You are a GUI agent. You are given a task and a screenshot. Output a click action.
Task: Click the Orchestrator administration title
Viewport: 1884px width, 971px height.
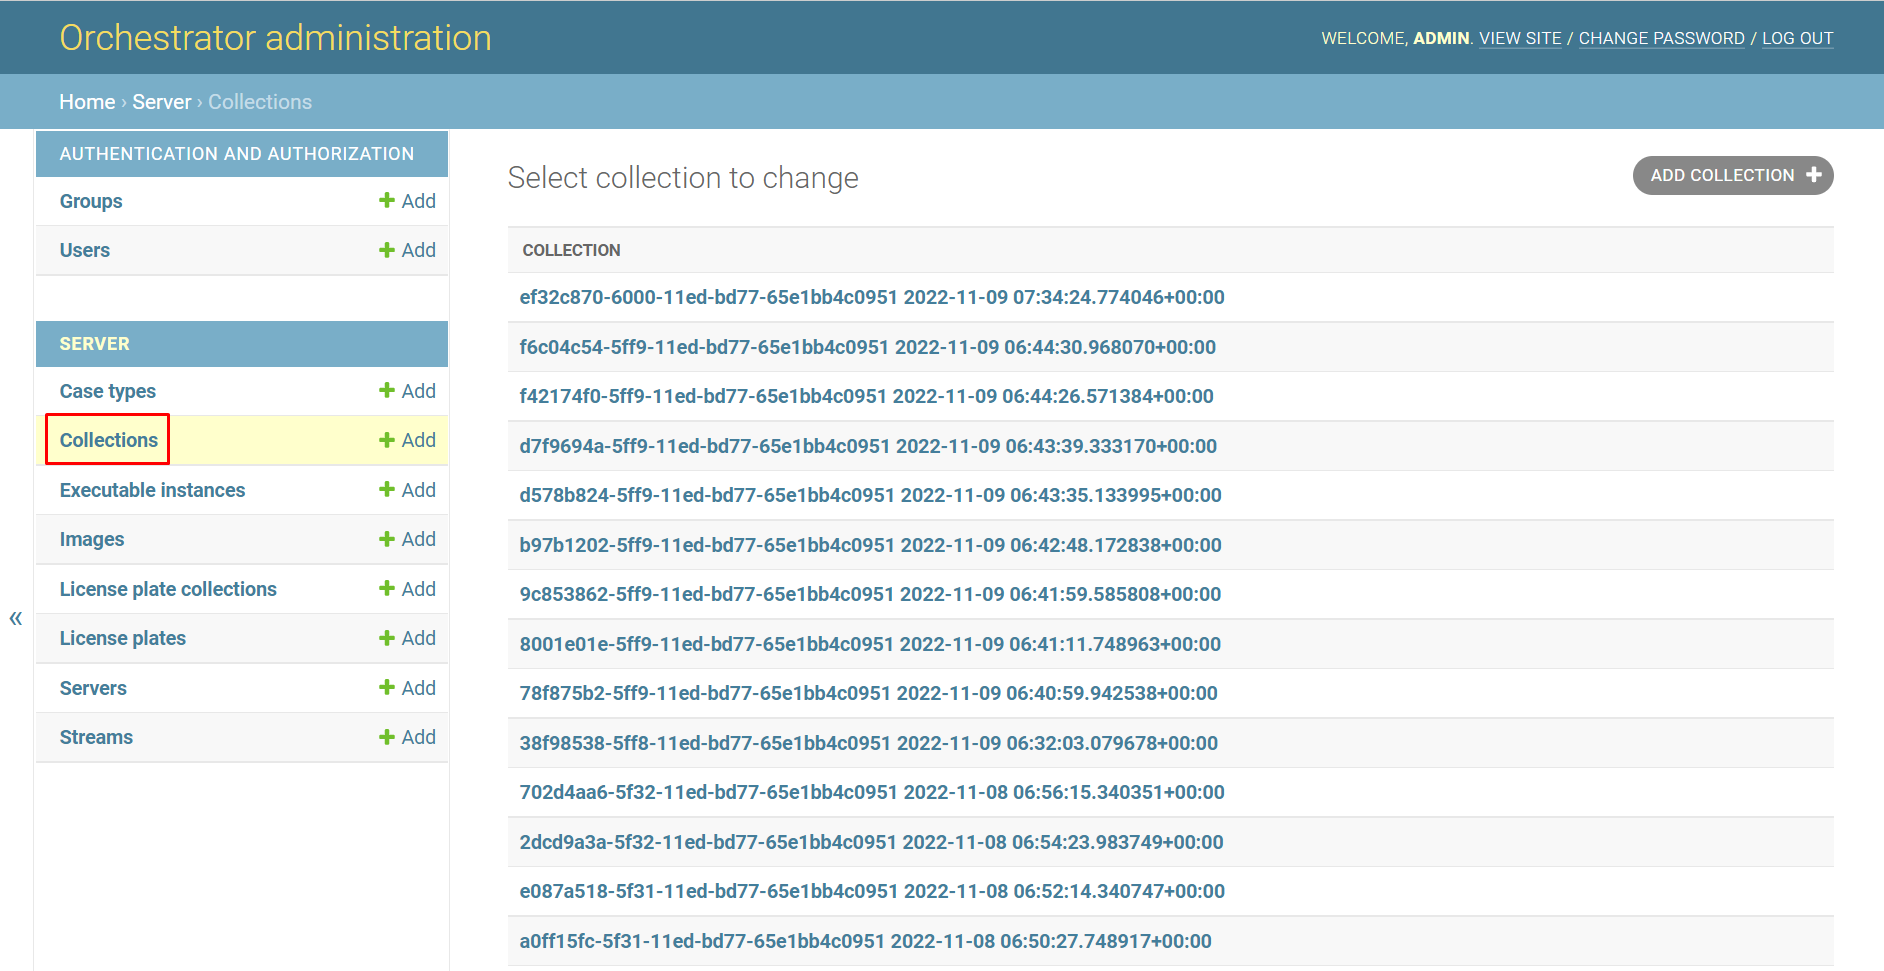pos(275,38)
